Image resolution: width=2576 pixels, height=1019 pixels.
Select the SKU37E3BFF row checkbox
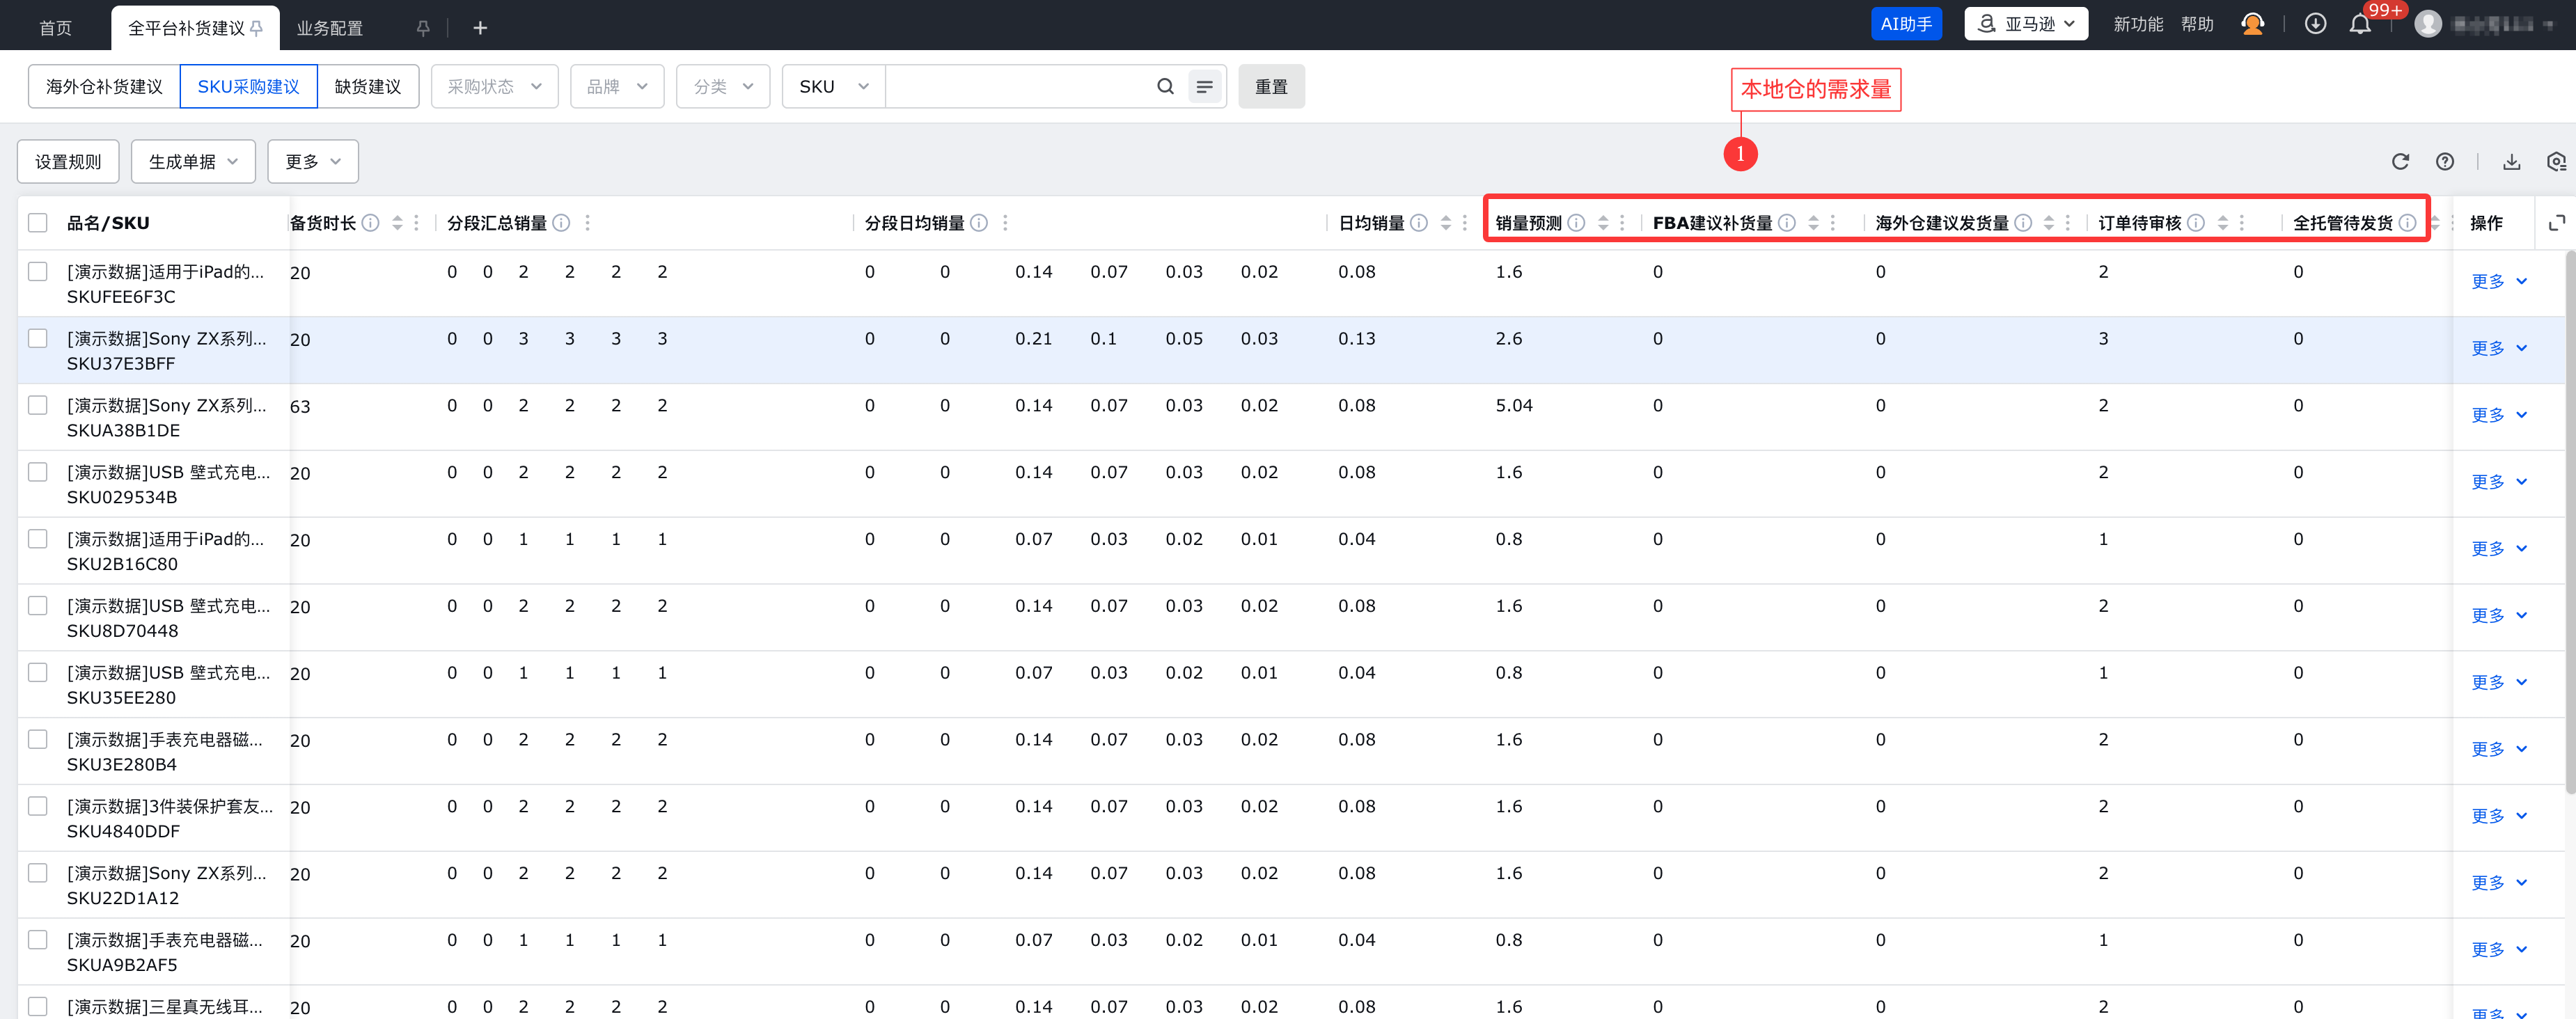click(x=38, y=338)
